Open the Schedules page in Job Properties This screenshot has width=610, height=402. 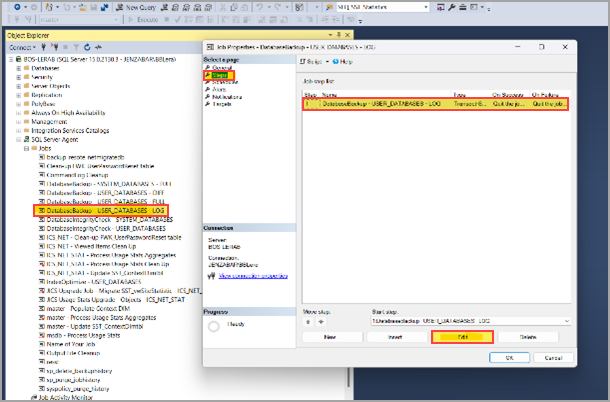(x=225, y=82)
